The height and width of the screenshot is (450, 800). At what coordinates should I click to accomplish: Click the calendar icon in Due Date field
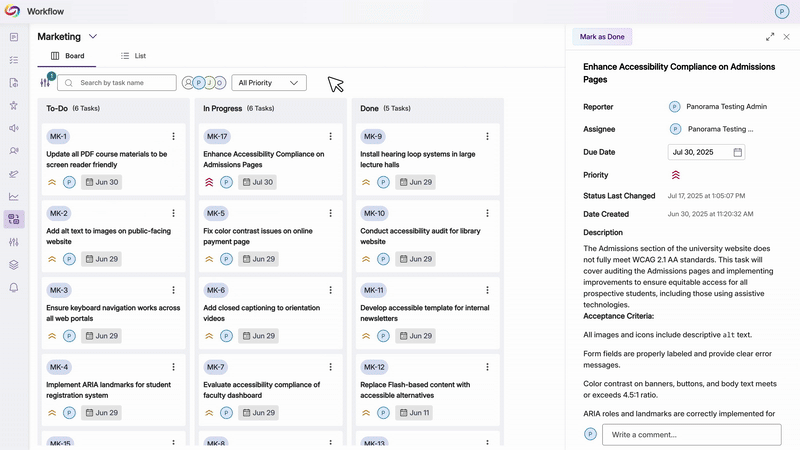click(x=738, y=152)
